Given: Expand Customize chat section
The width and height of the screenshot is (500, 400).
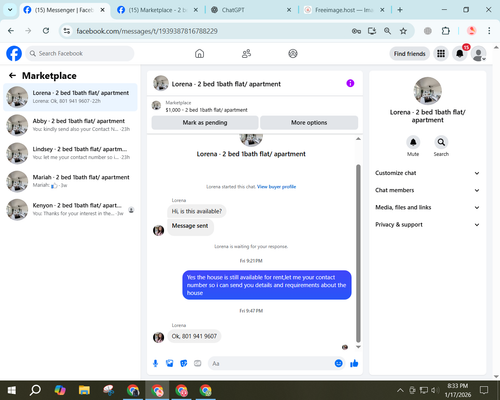Looking at the screenshot, I should click(x=427, y=173).
